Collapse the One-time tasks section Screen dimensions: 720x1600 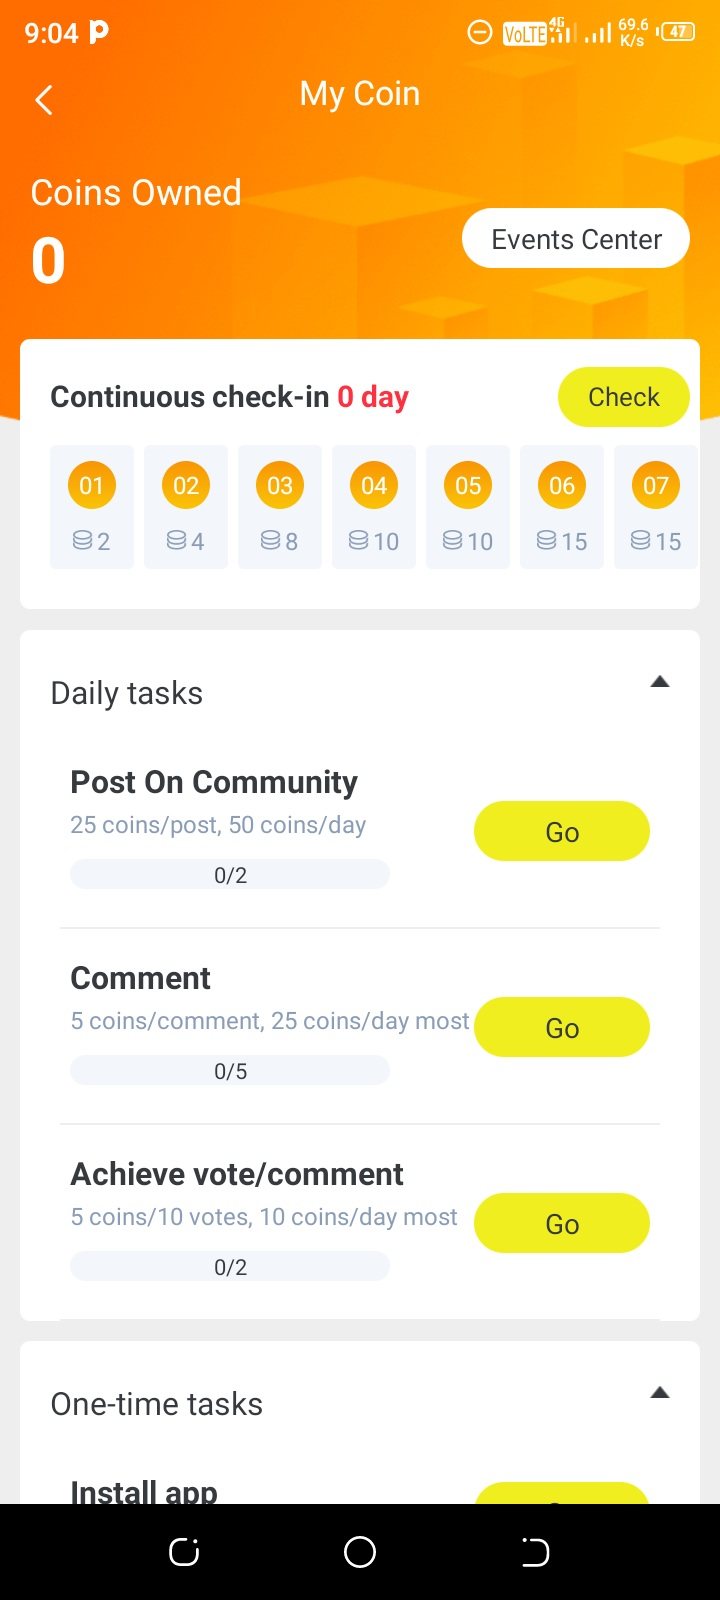click(x=659, y=1393)
